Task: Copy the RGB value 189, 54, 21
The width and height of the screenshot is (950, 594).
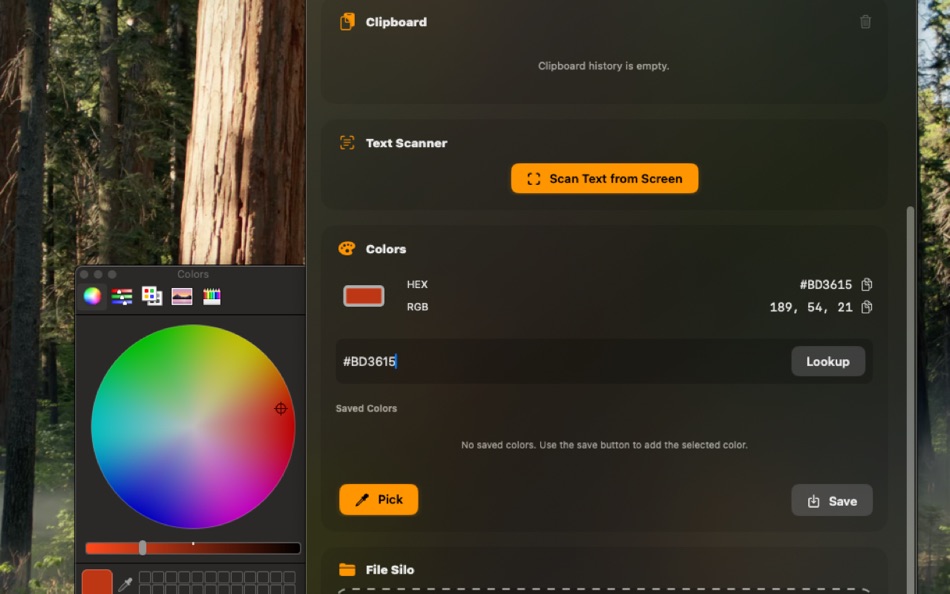Action: click(x=866, y=307)
